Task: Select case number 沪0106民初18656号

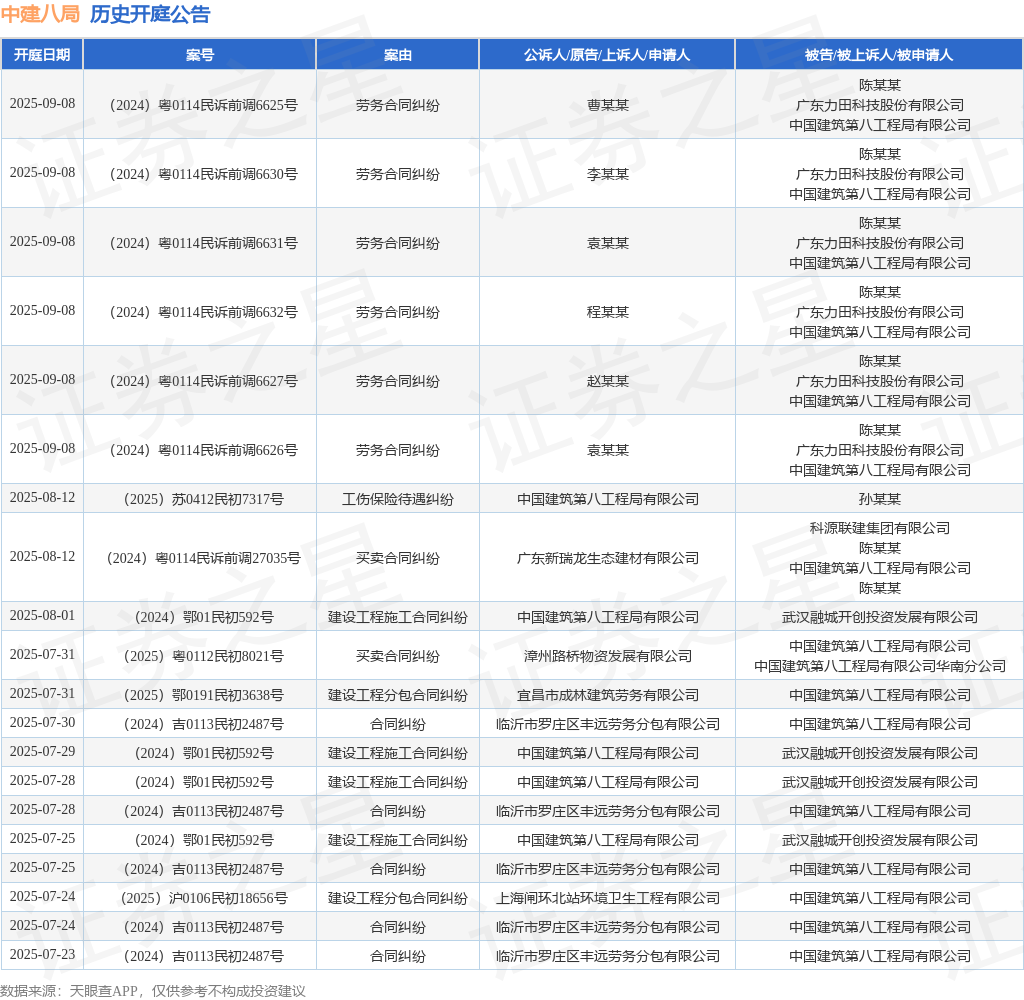Action: click(x=203, y=899)
